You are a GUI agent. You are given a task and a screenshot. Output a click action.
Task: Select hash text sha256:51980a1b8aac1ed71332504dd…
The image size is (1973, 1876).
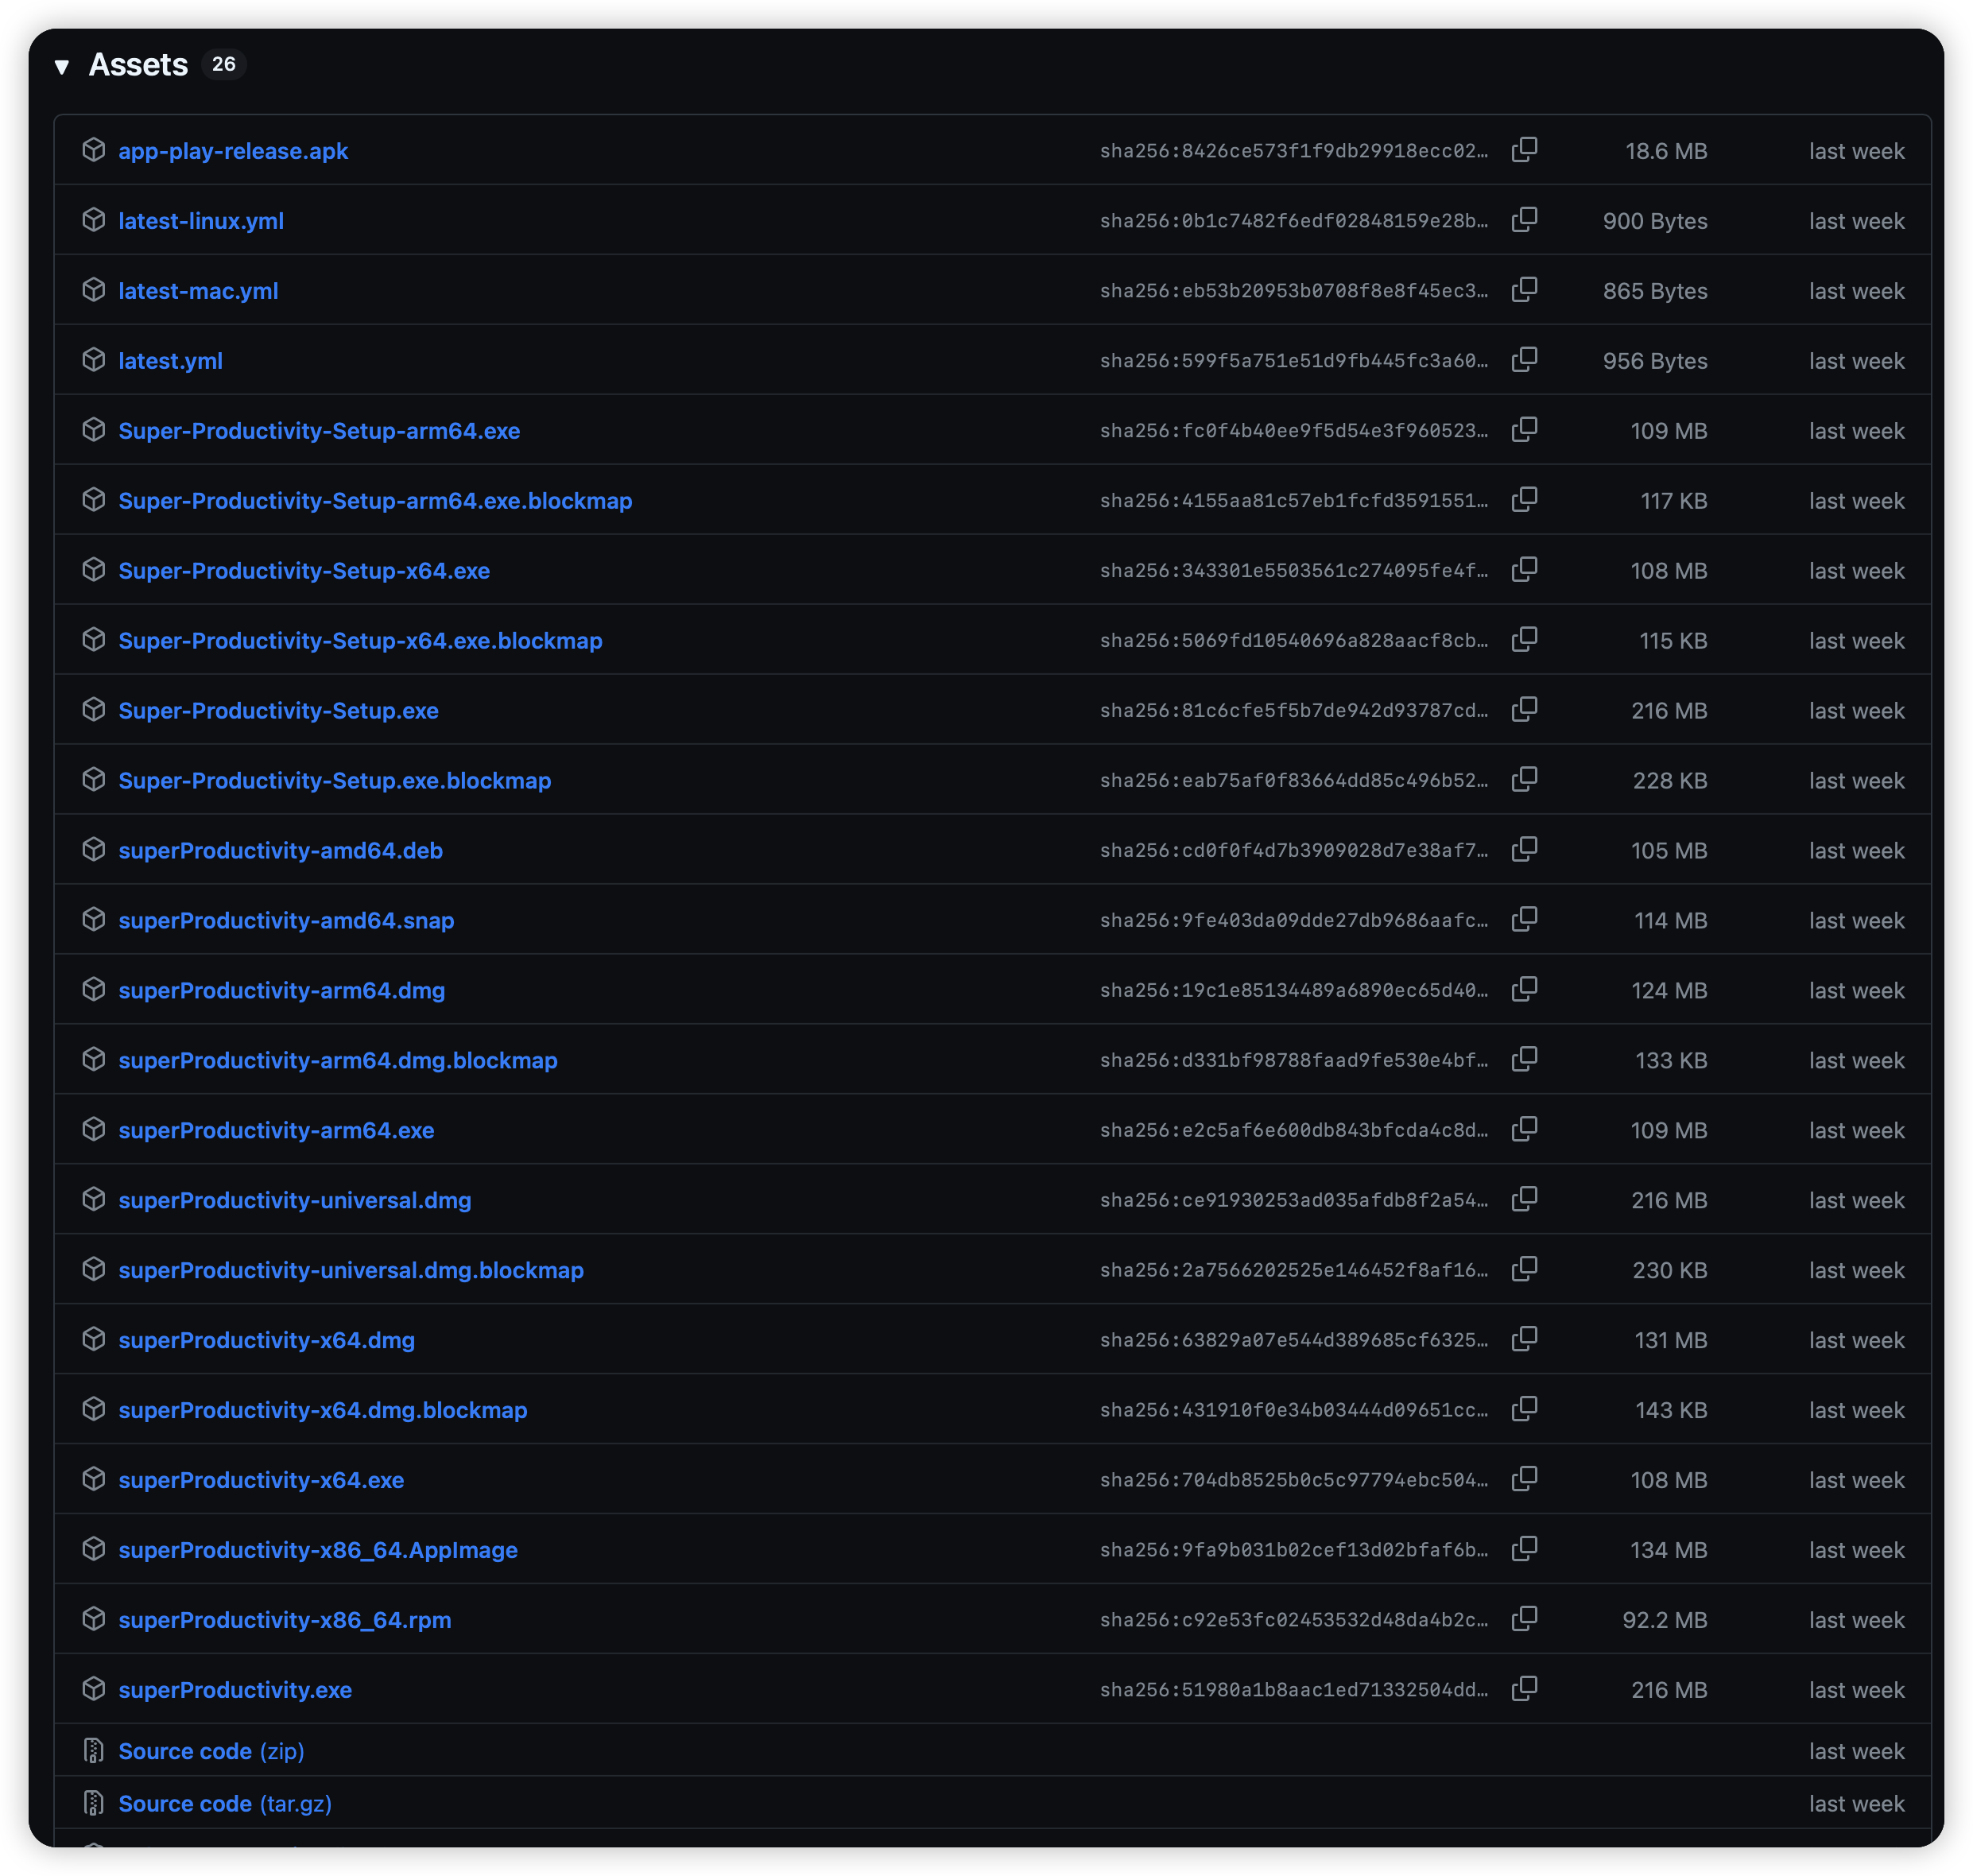pyautogui.click(x=1294, y=1691)
